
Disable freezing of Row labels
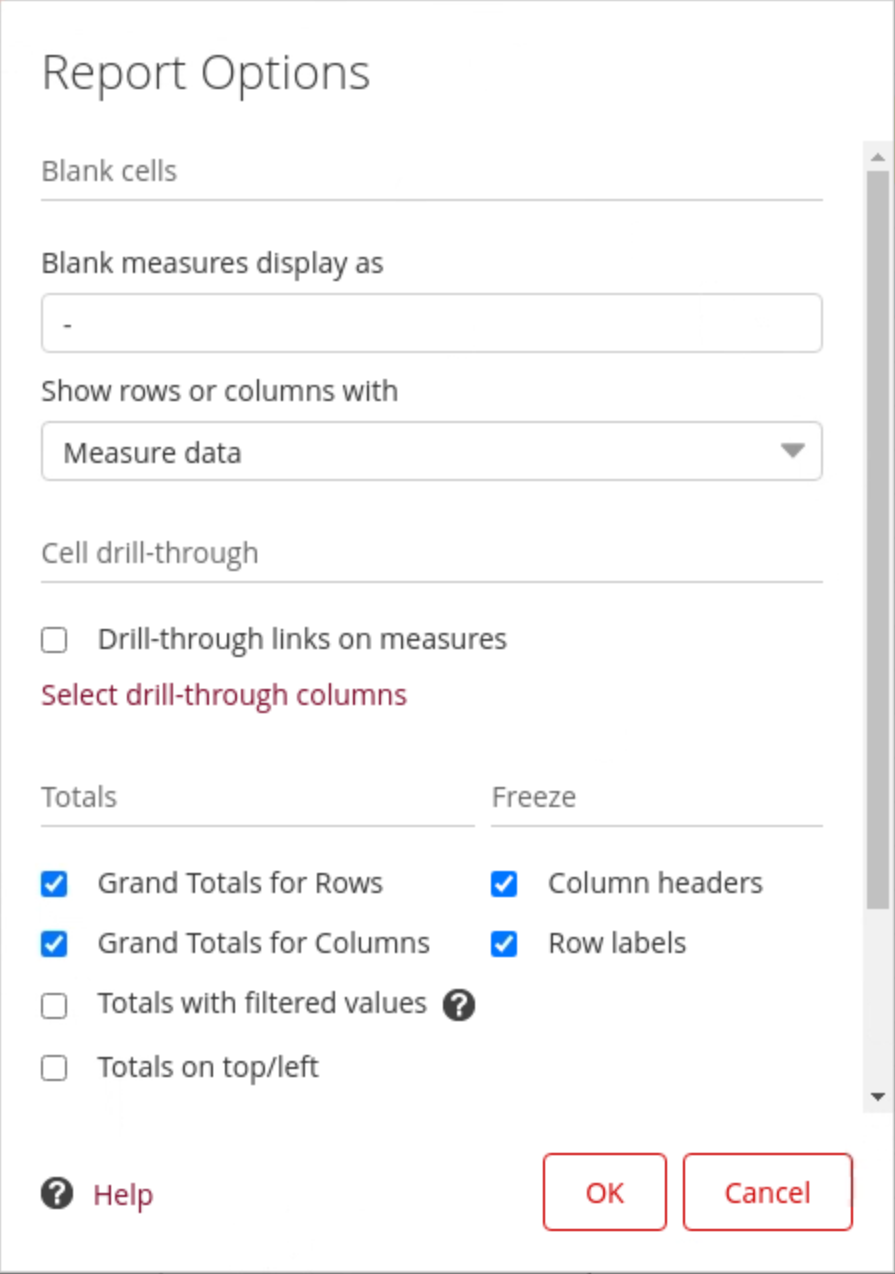coord(504,944)
